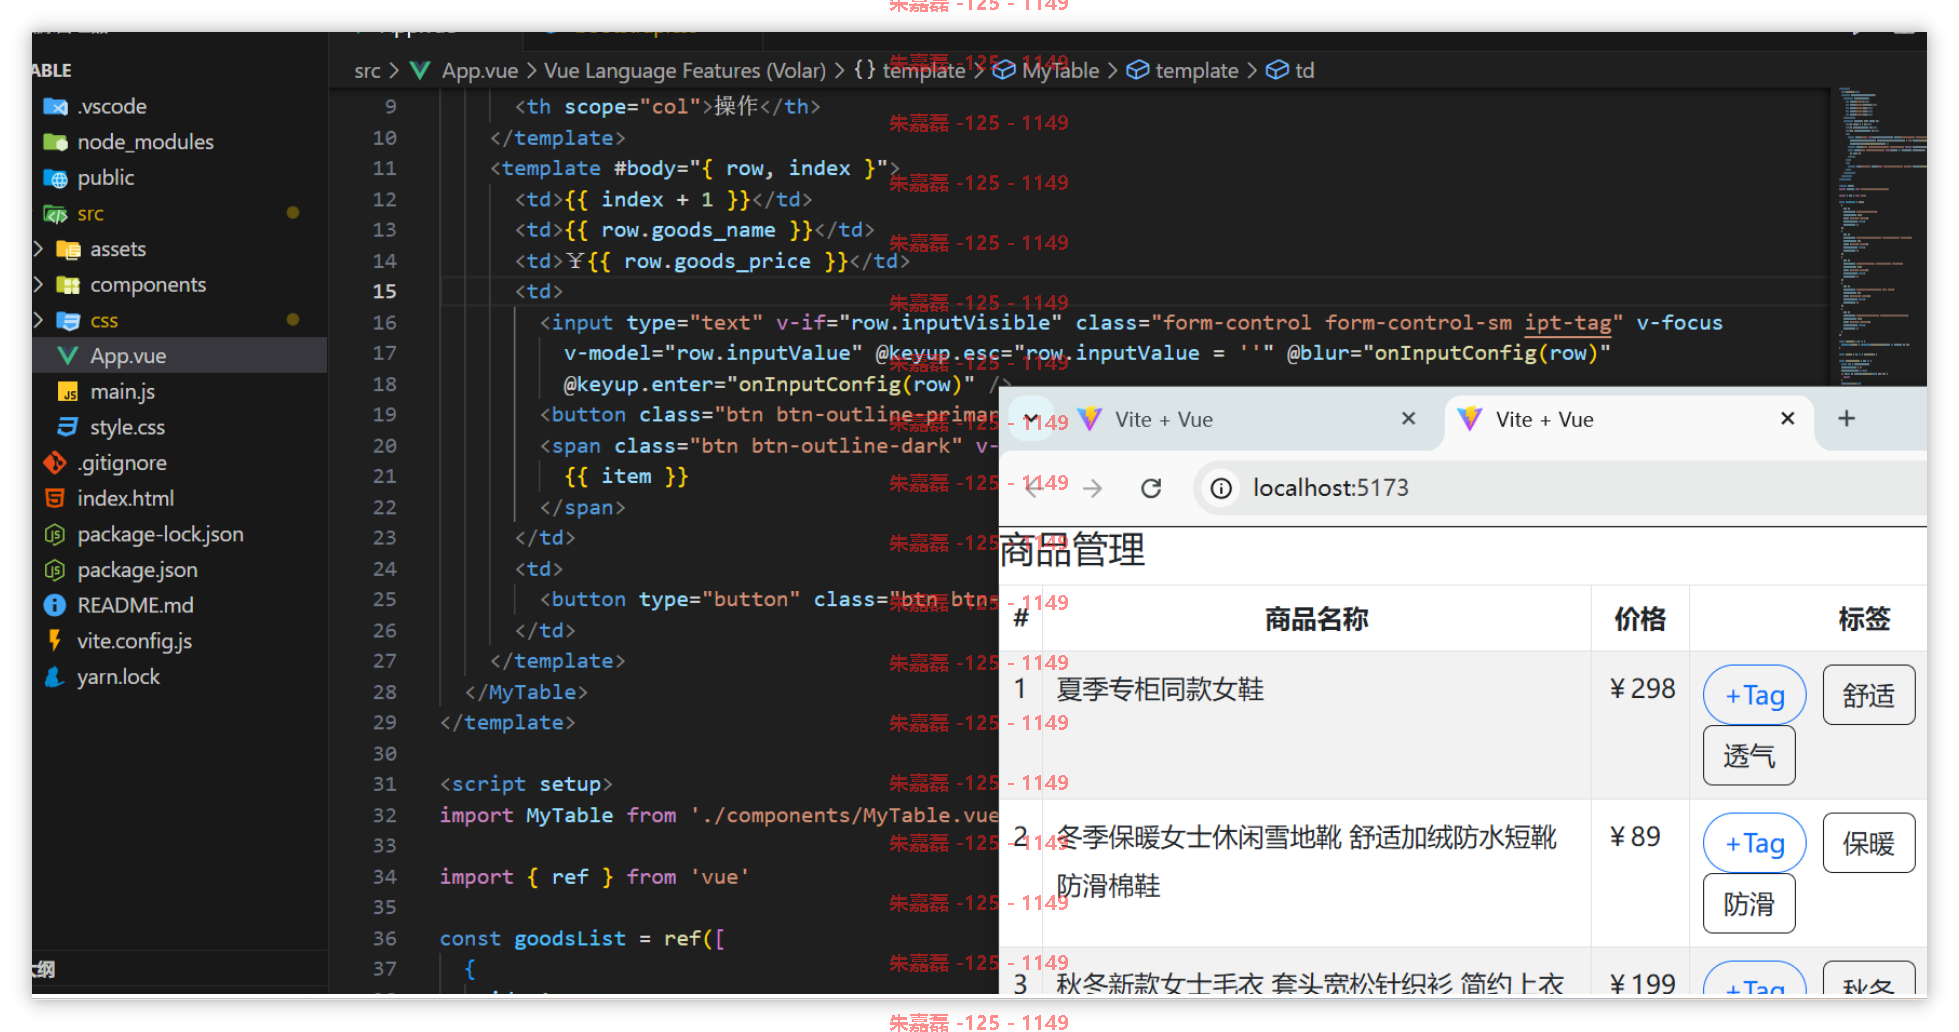The height and width of the screenshot is (1032, 1959).
Task: Click the 透气 tag button
Action: (1749, 756)
